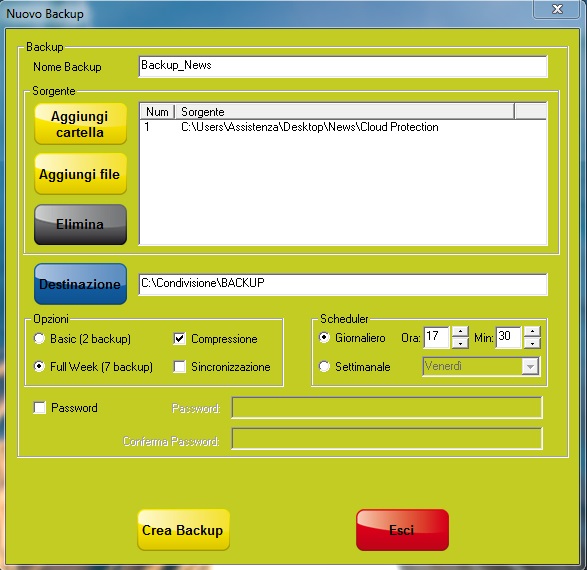Image resolution: width=587 pixels, height=570 pixels.
Task: Enable the Sincronizzazione checkbox
Action: click(x=180, y=366)
